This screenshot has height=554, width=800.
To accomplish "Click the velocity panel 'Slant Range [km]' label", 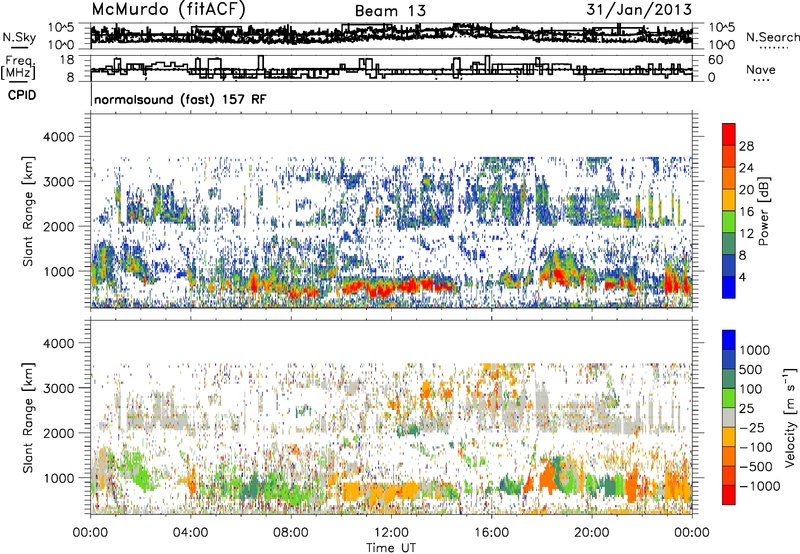I will pyautogui.click(x=28, y=417).
